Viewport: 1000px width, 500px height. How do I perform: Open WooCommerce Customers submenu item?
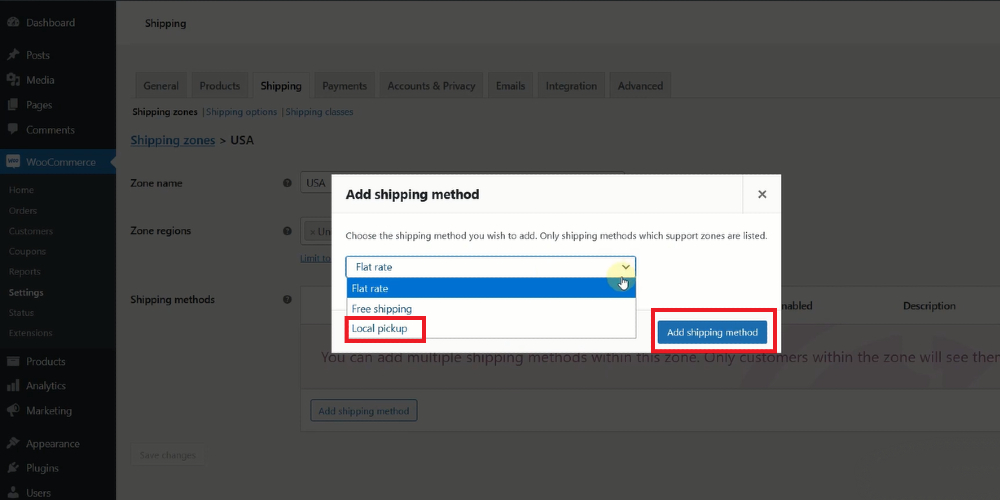tap(31, 231)
